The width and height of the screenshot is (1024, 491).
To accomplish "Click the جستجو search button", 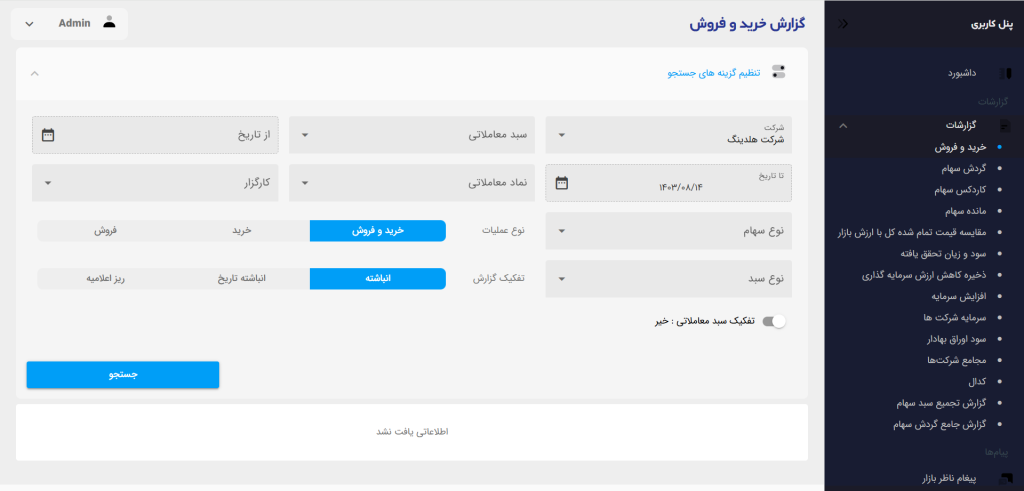I will click(123, 374).
